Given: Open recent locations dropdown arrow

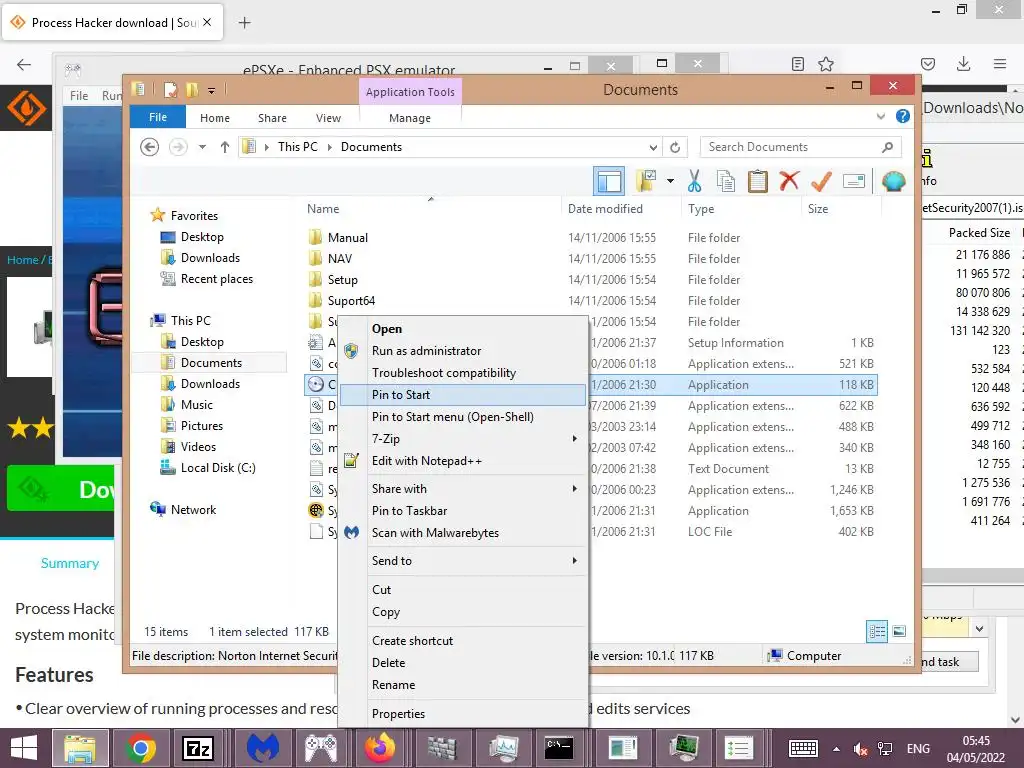Looking at the screenshot, I should [x=202, y=147].
